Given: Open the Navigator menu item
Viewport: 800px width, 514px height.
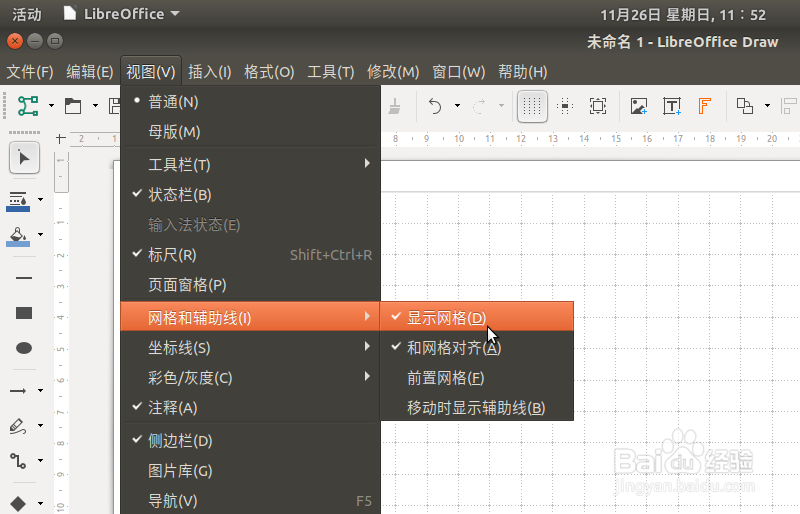Looking at the screenshot, I should pyautogui.click(x=251, y=501).
